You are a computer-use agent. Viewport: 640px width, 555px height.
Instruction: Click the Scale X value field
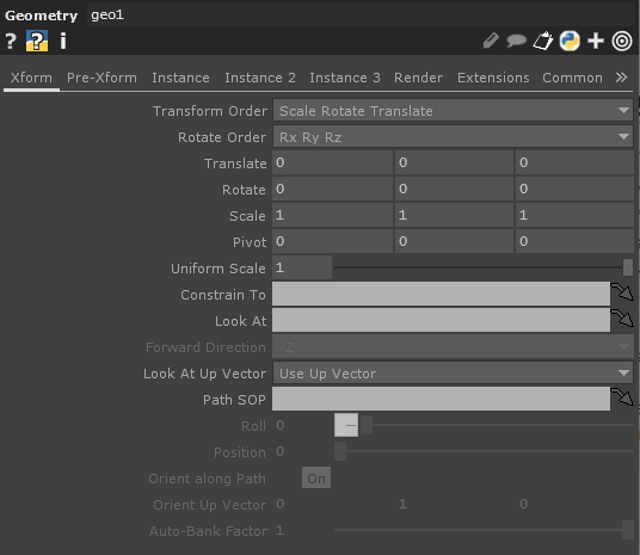click(x=332, y=215)
